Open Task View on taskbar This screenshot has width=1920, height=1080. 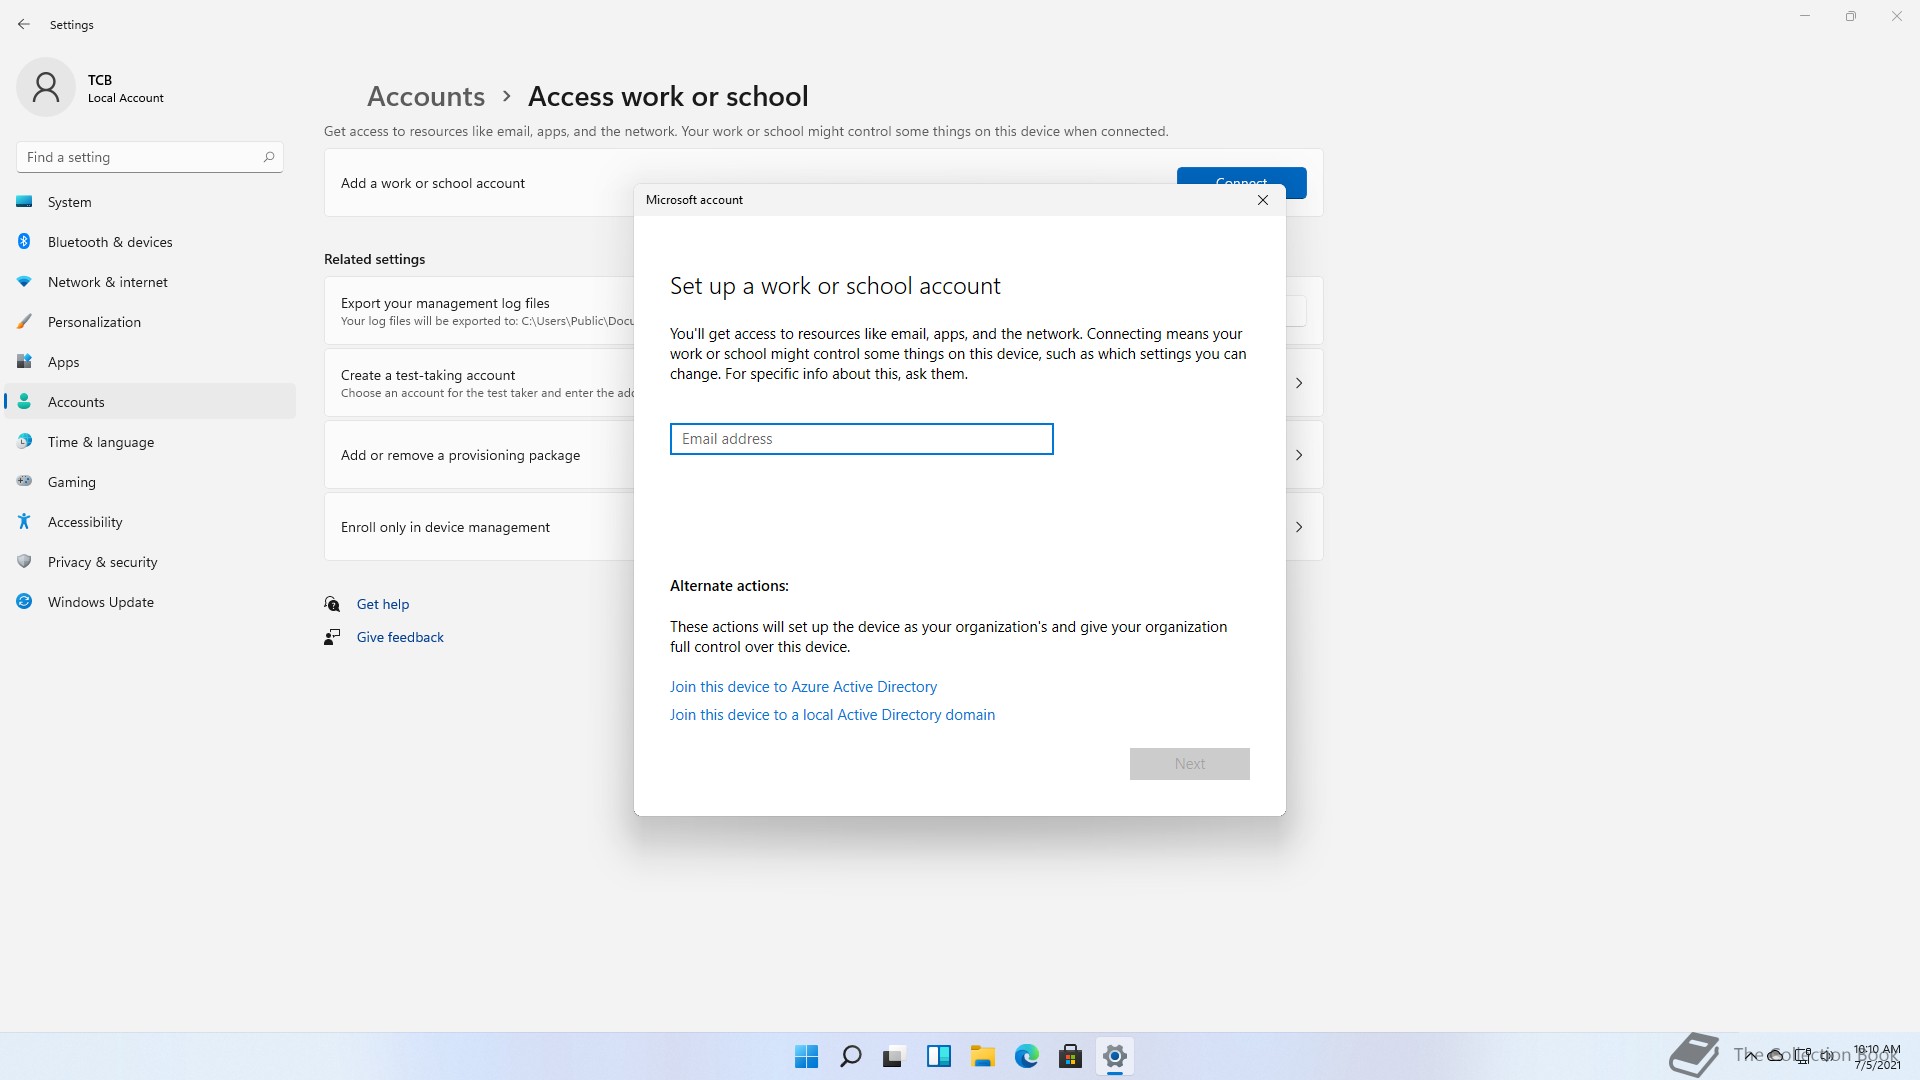point(894,1056)
